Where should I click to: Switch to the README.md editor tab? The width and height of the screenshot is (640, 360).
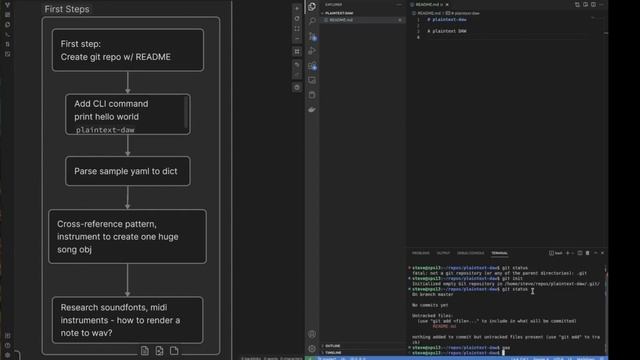point(429,4)
